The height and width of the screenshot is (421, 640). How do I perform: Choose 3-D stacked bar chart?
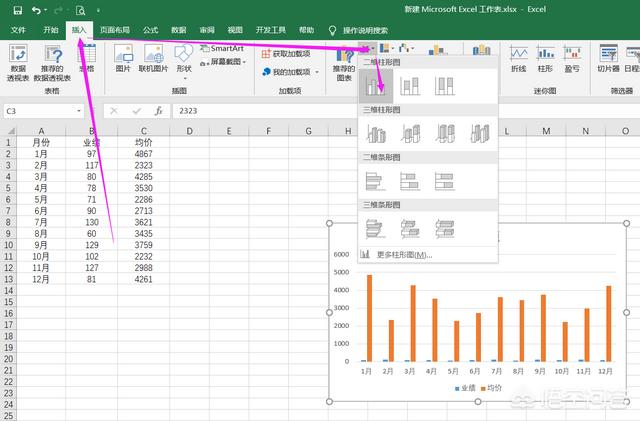click(x=410, y=229)
